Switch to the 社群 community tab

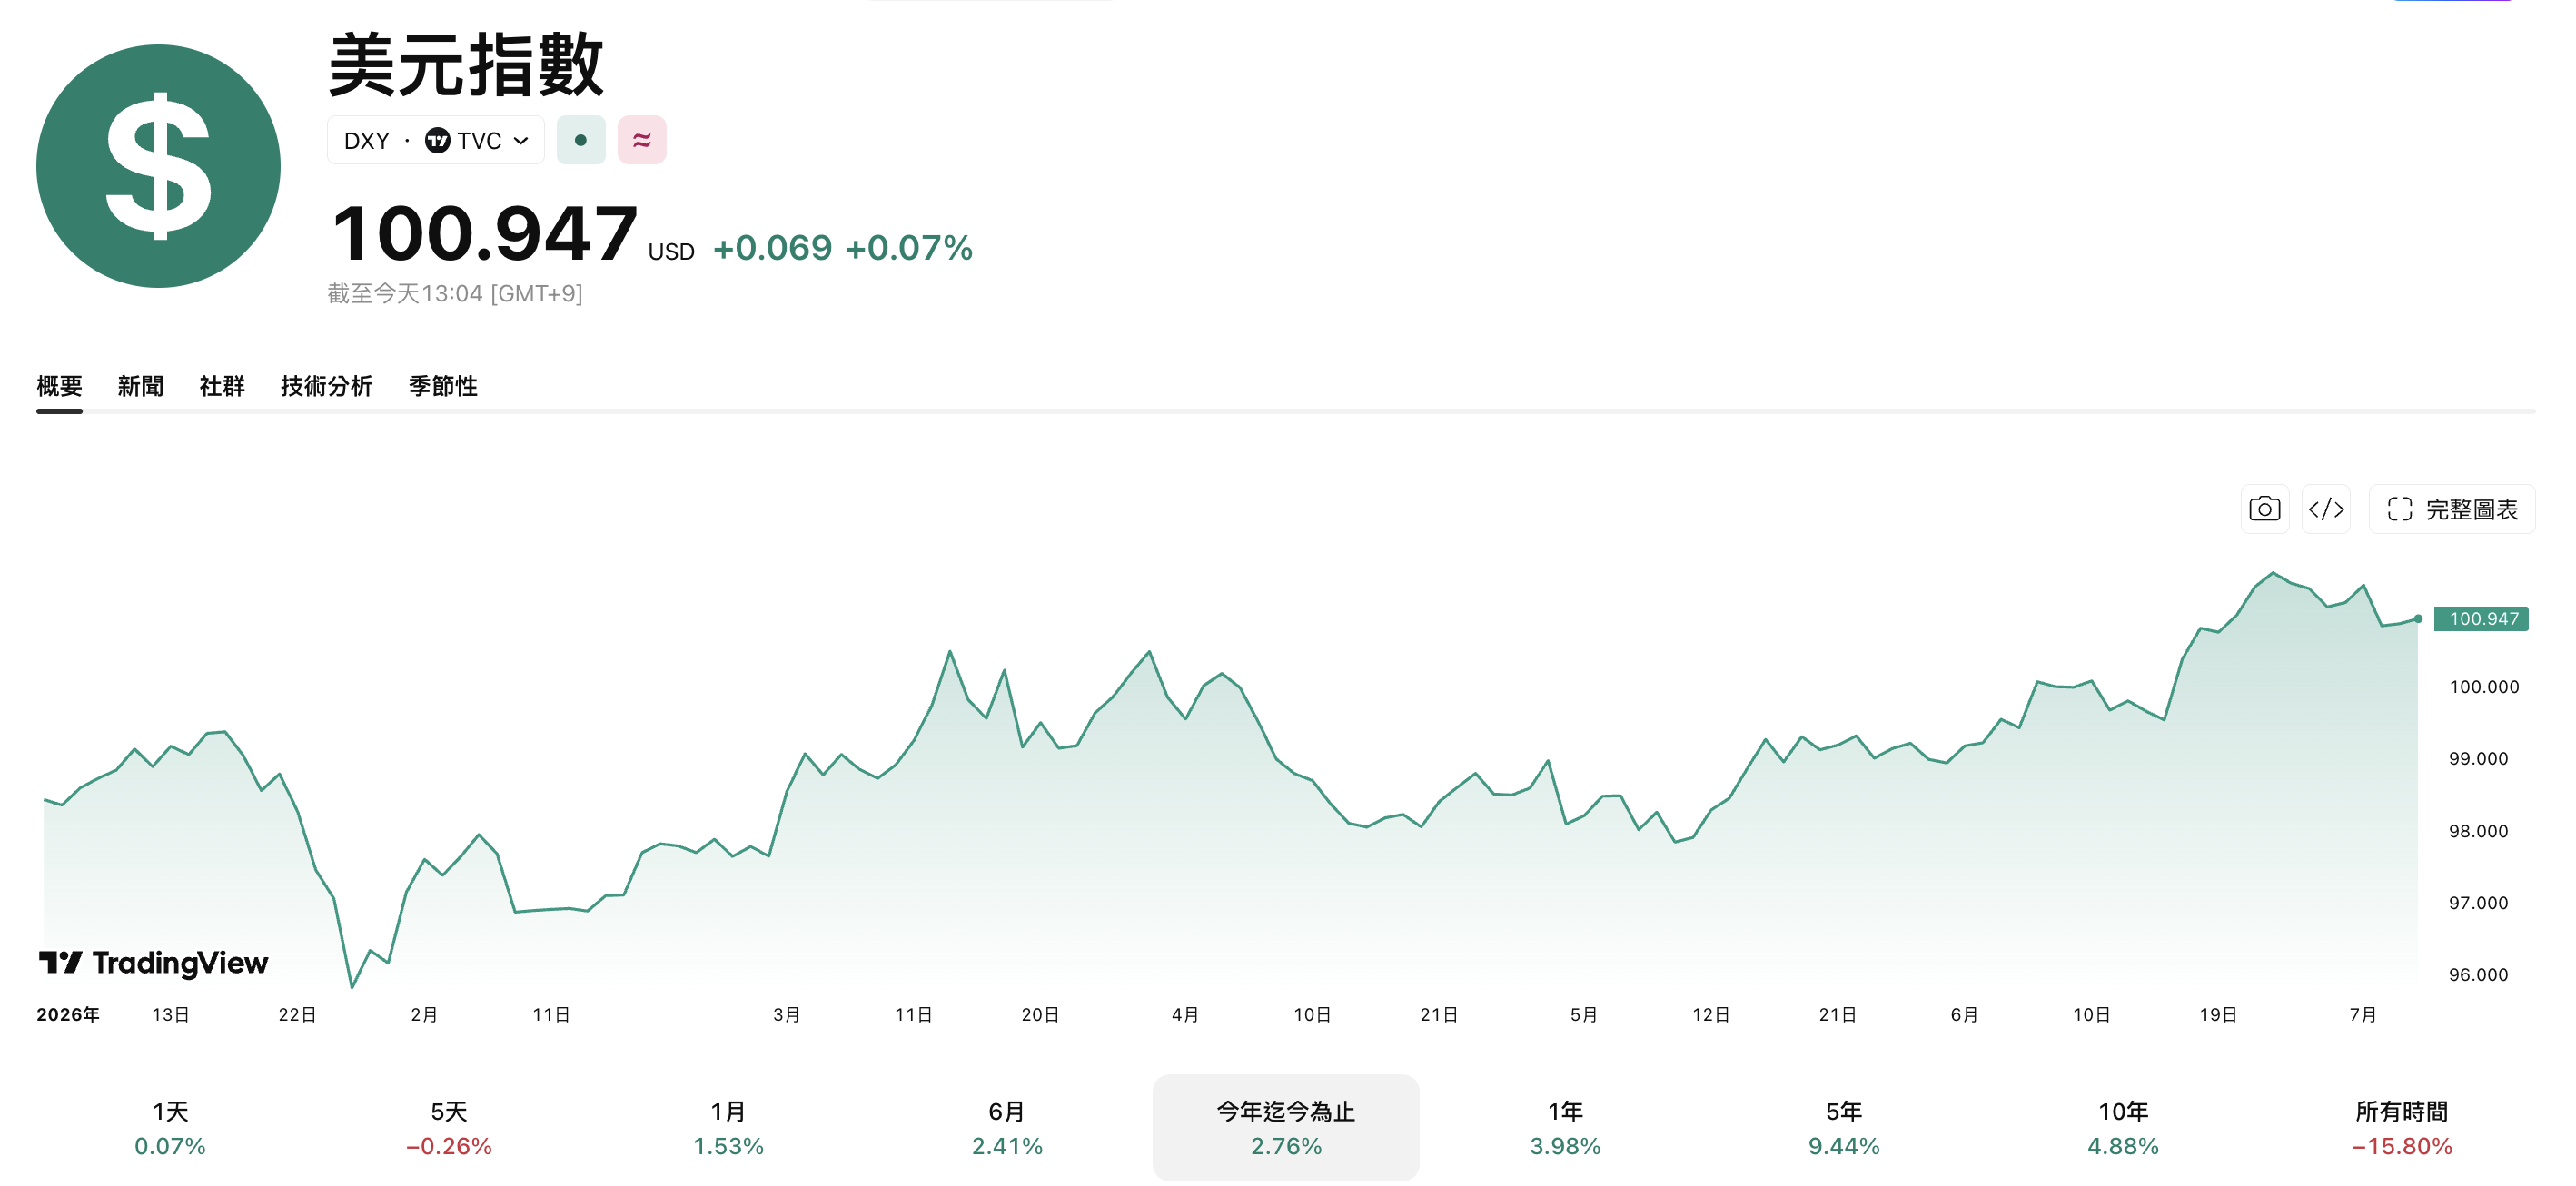tap(222, 386)
